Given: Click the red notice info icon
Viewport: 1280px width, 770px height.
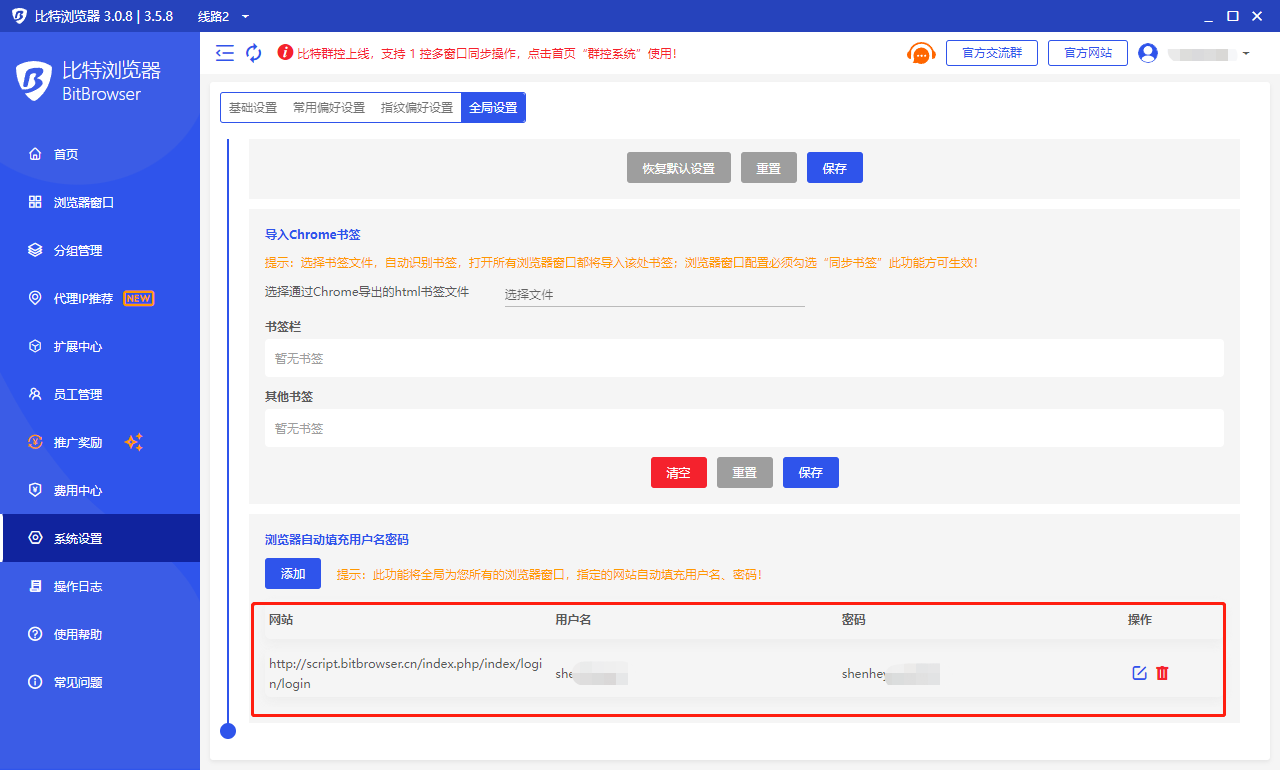Looking at the screenshot, I should coord(285,53).
